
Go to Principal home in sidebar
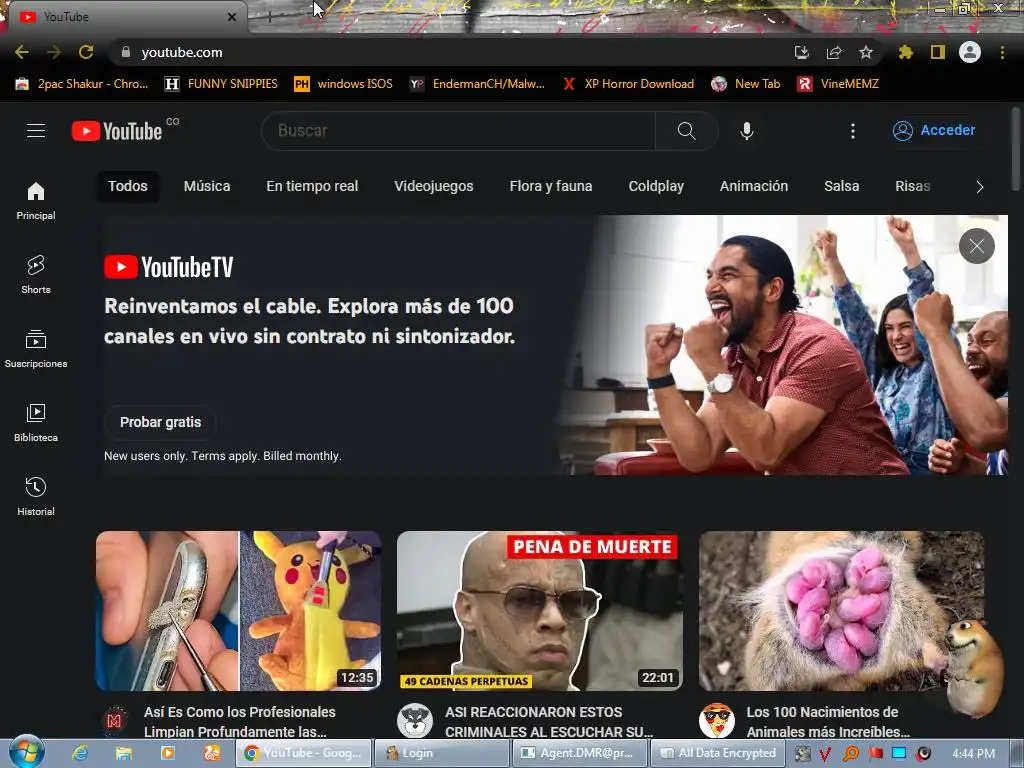click(36, 200)
